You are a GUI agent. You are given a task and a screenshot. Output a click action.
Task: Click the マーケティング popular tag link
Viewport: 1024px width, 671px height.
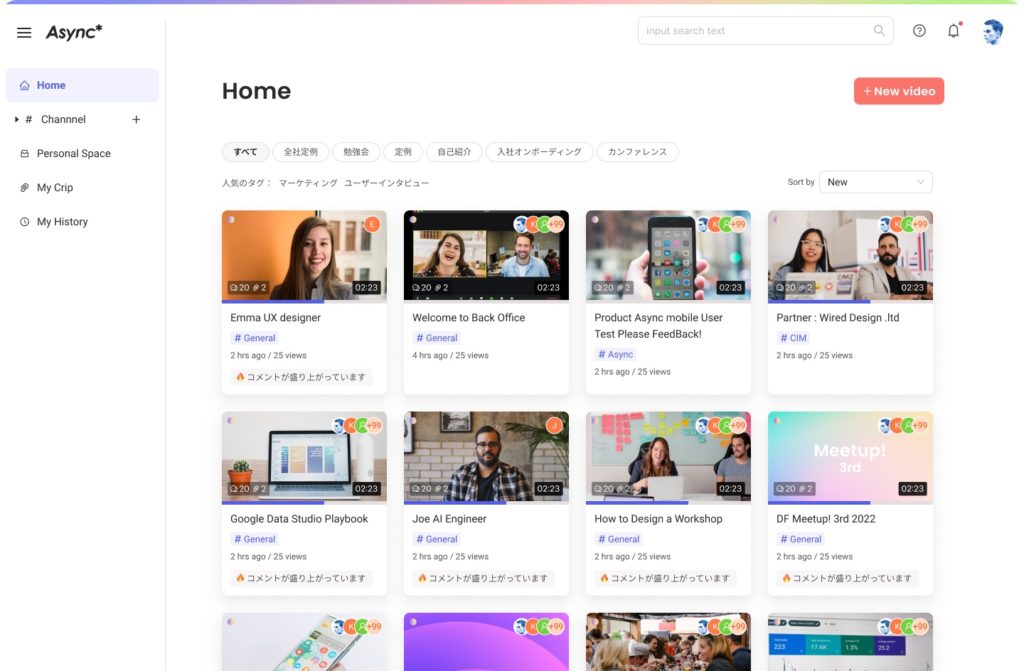point(308,183)
